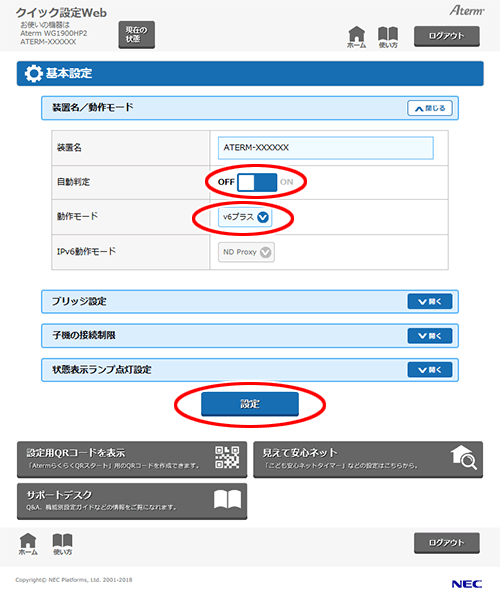The image size is (500, 600).
Task: Open the サポートデスク panel
Action: (132, 501)
